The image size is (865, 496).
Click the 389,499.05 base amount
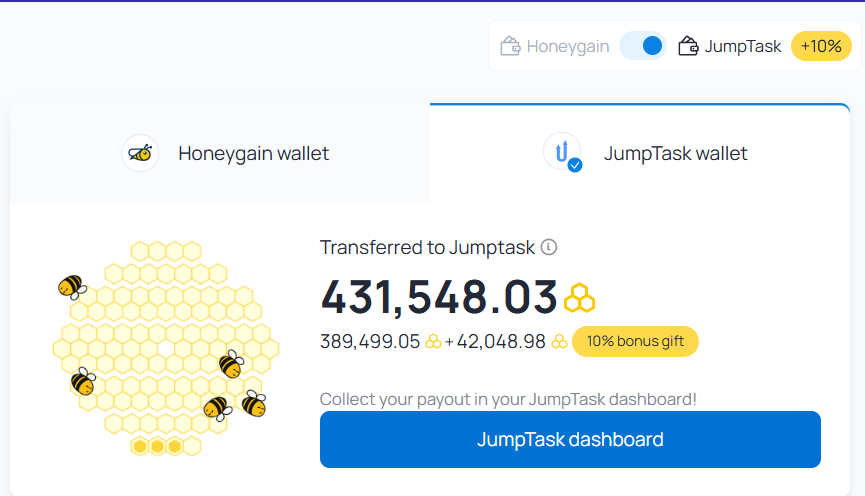370,342
